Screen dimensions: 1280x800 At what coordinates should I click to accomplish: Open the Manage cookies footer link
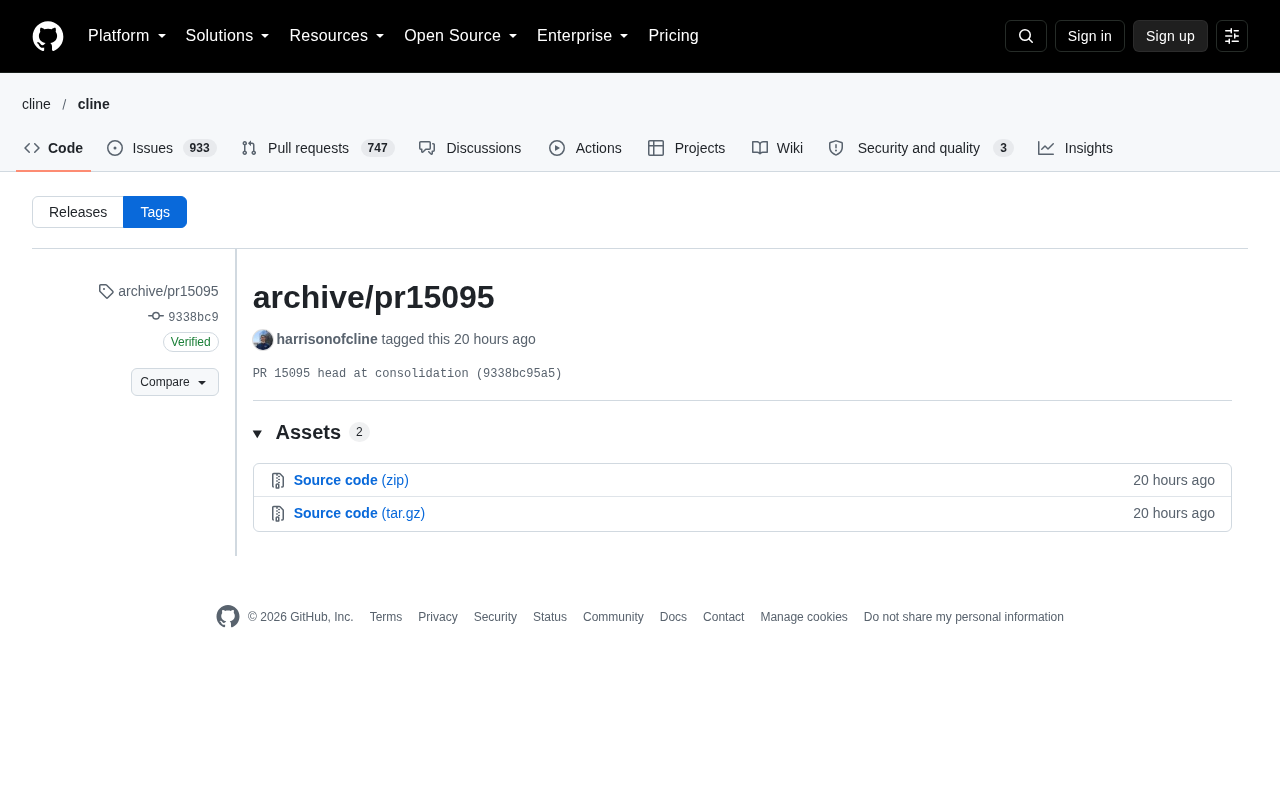tap(804, 617)
